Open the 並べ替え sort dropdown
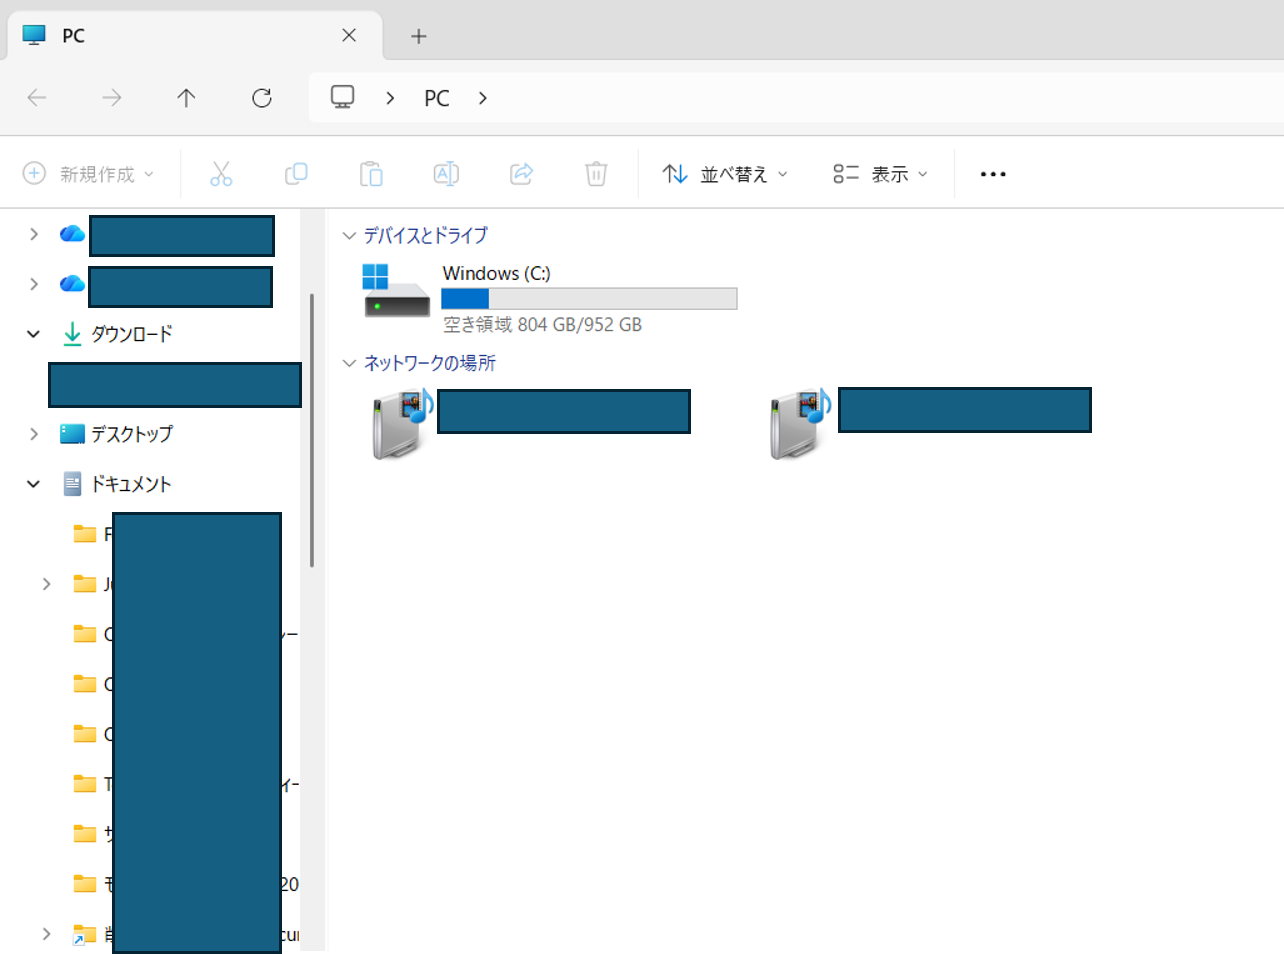 [725, 174]
